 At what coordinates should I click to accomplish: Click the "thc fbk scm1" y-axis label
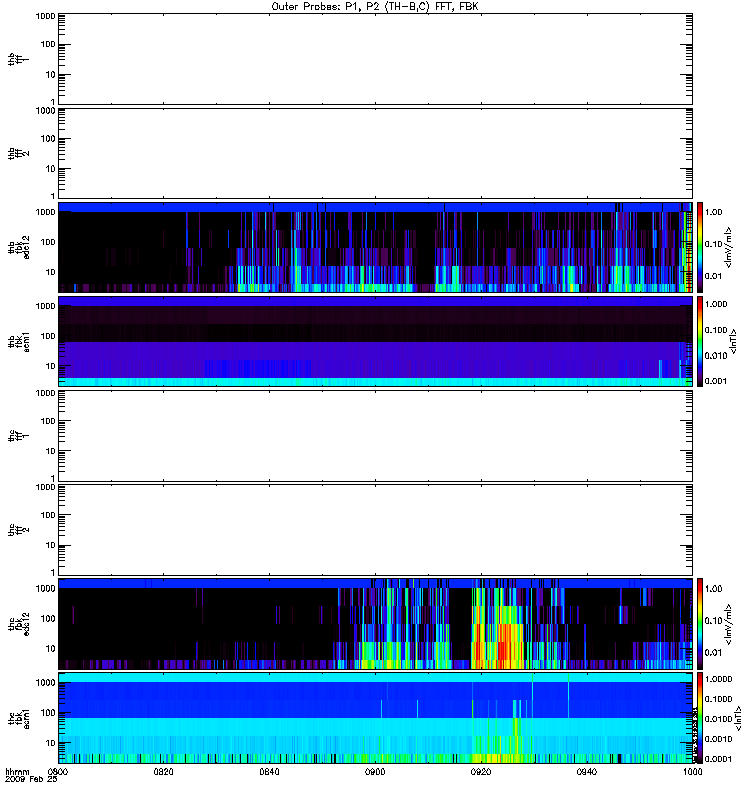coord(19,718)
